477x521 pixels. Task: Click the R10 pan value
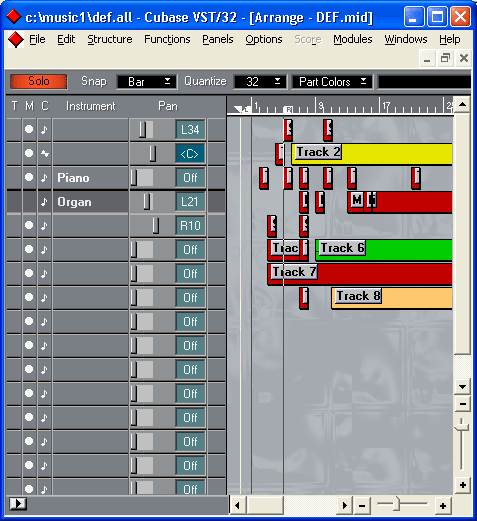coord(190,226)
